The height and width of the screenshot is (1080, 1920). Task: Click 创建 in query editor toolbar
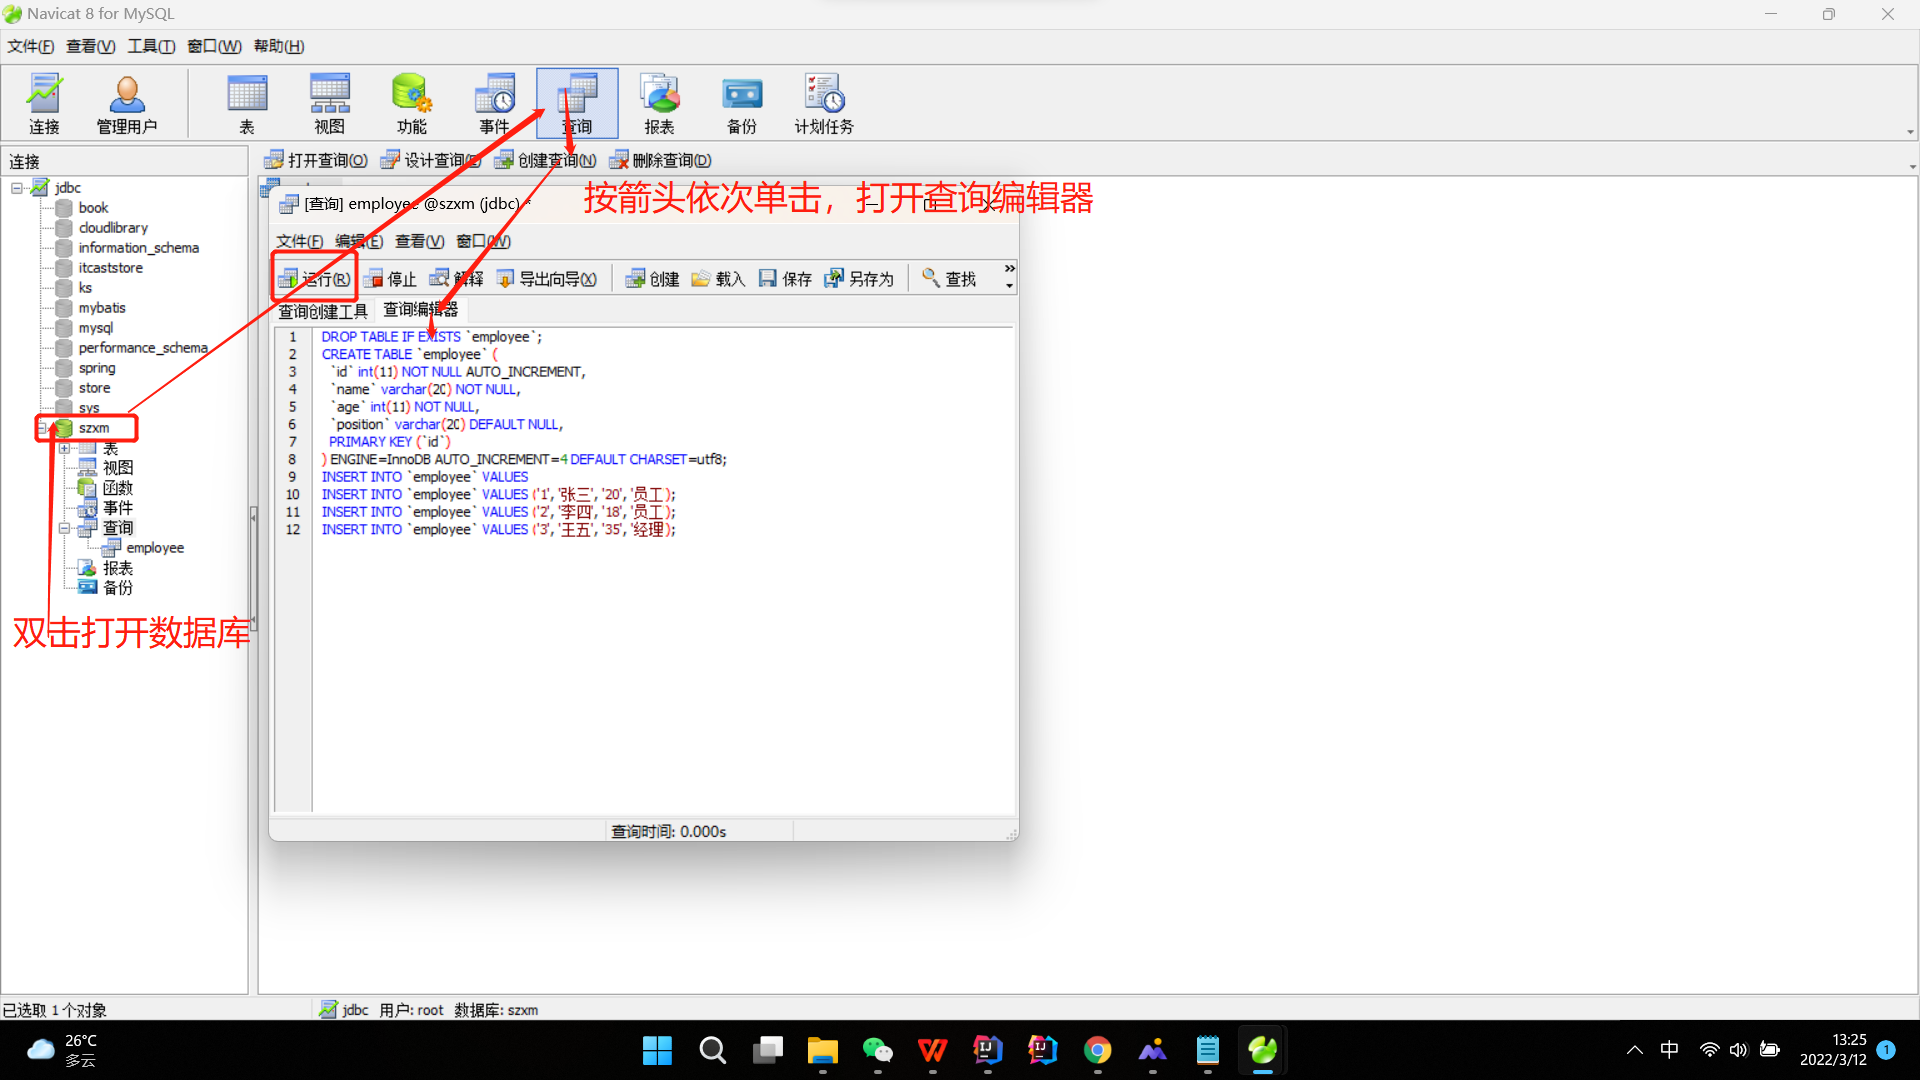(x=653, y=279)
